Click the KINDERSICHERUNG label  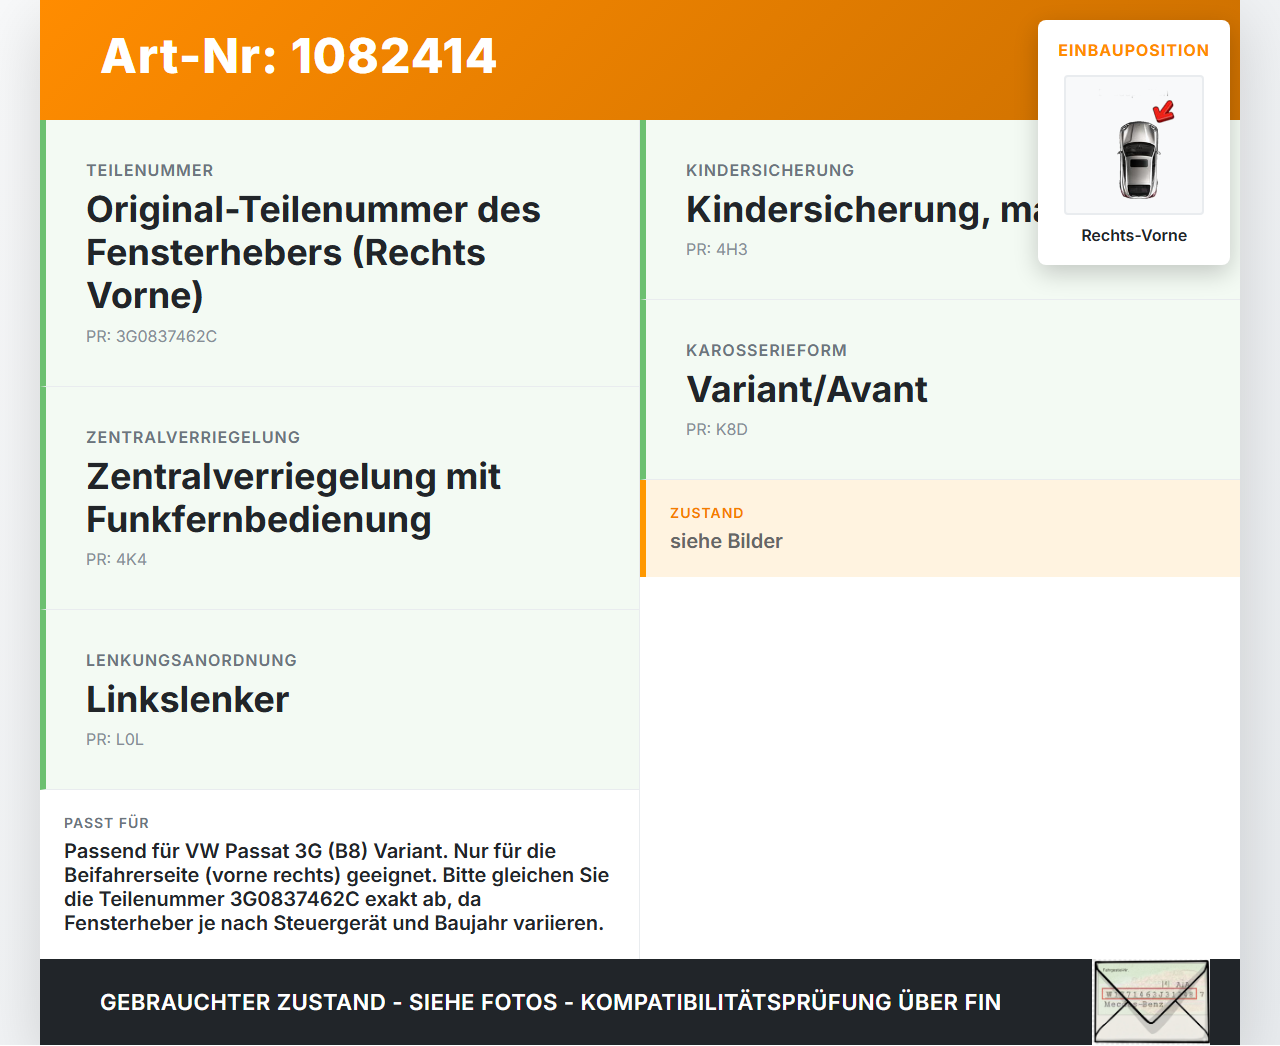pos(770,170)
